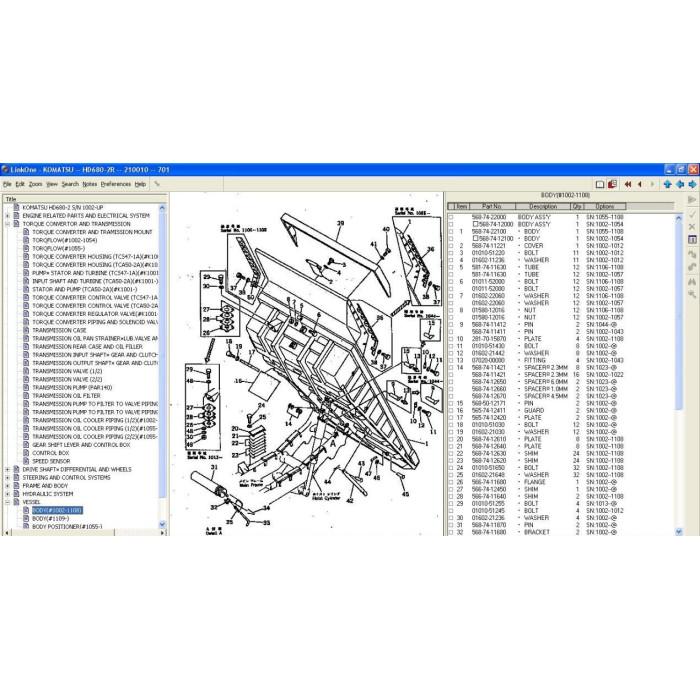
Task: Click tree panel scroll-down arrow
Action: tap(162, 524)
